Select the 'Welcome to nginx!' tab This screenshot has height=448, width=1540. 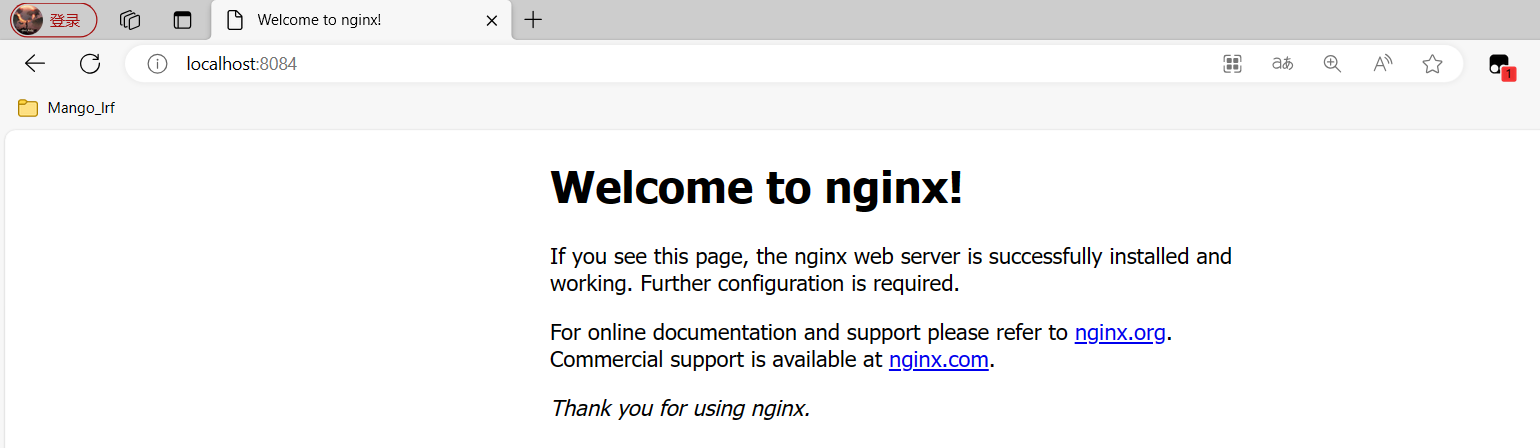pyautogui.click(x=362, y=20)
